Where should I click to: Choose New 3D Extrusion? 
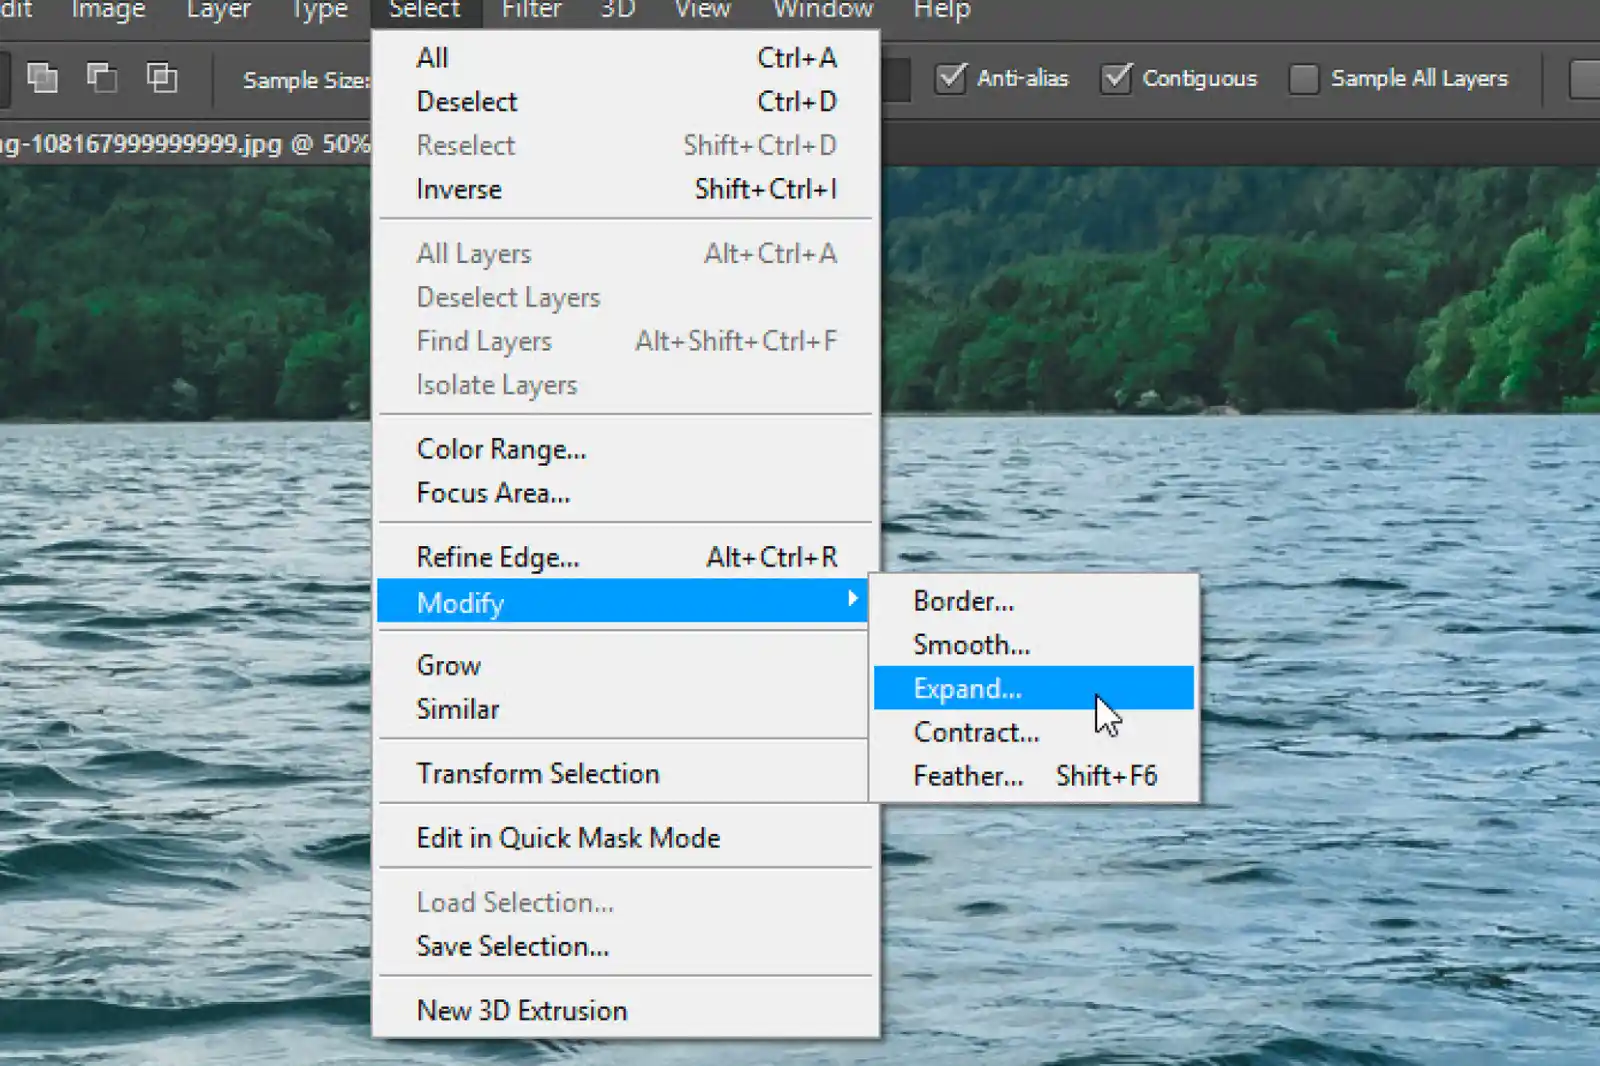pos(626,1010)
